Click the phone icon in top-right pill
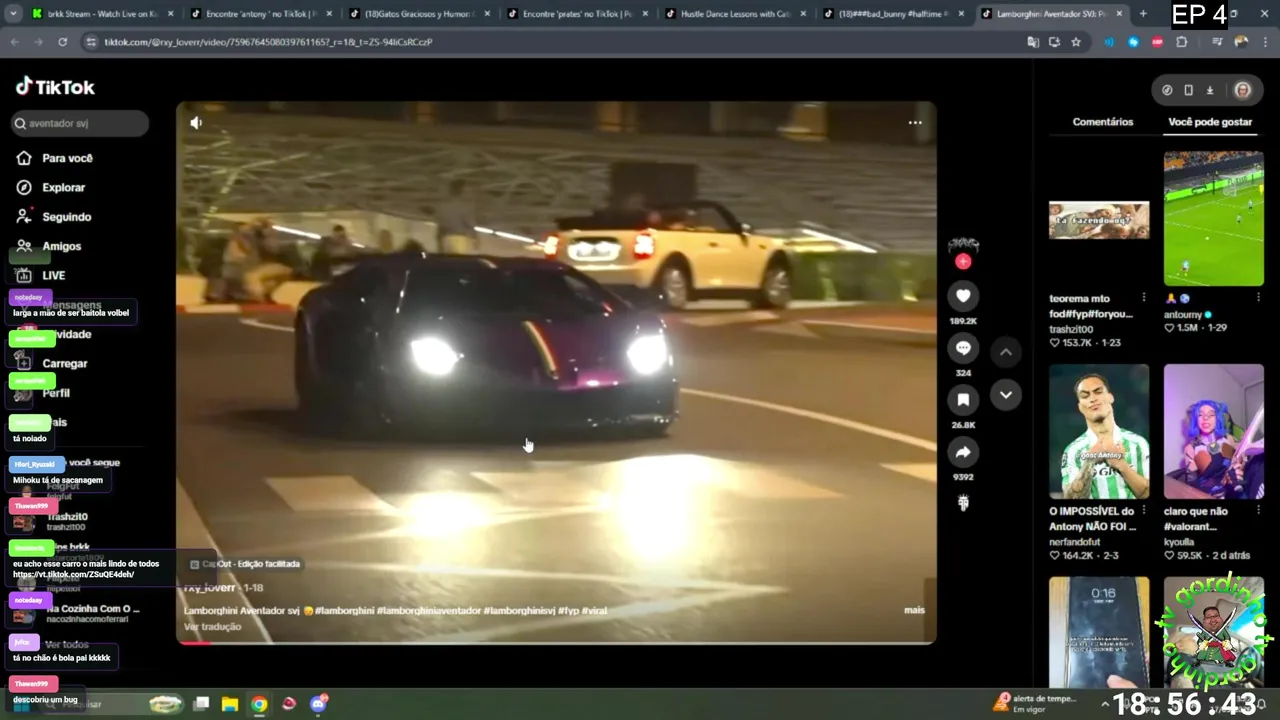This screenshot has width=1280, height=720. (1188, 90)
